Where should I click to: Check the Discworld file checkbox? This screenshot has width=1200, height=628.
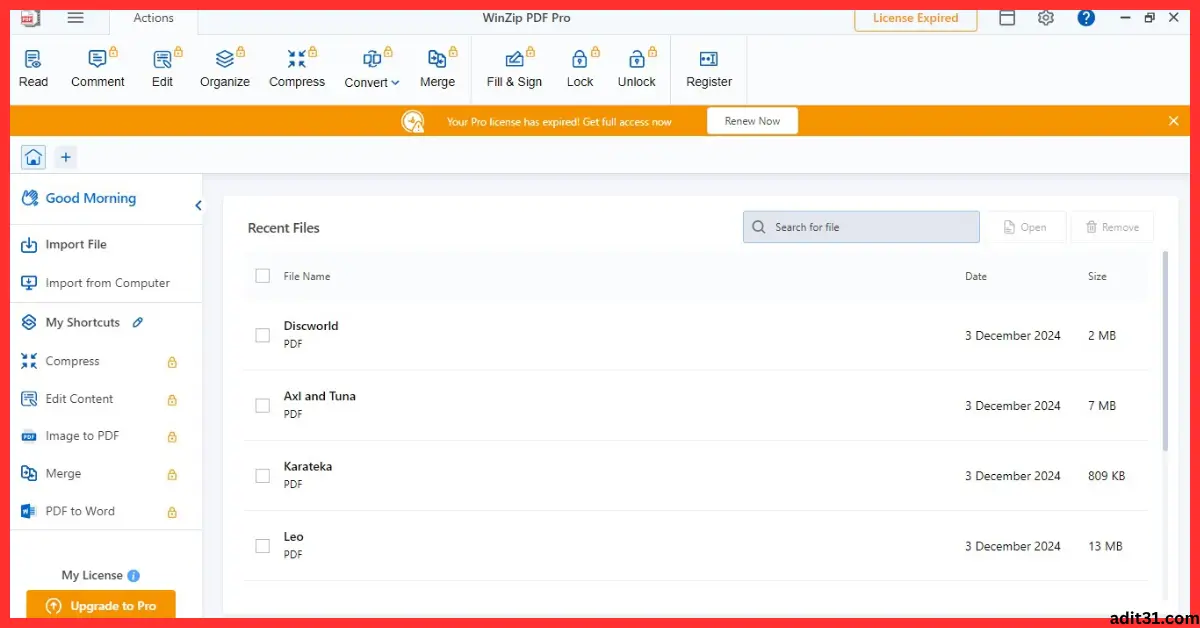pyautogui.click(x=263, y=335)
